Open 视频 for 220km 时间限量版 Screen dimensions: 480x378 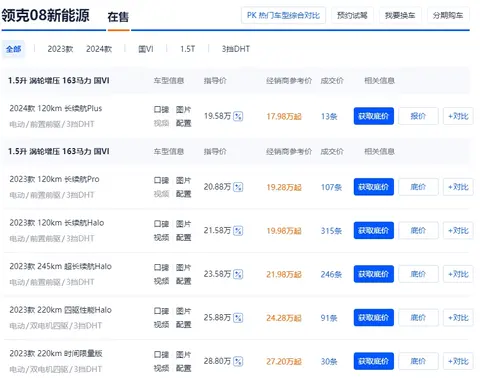(x=161, y=368)
